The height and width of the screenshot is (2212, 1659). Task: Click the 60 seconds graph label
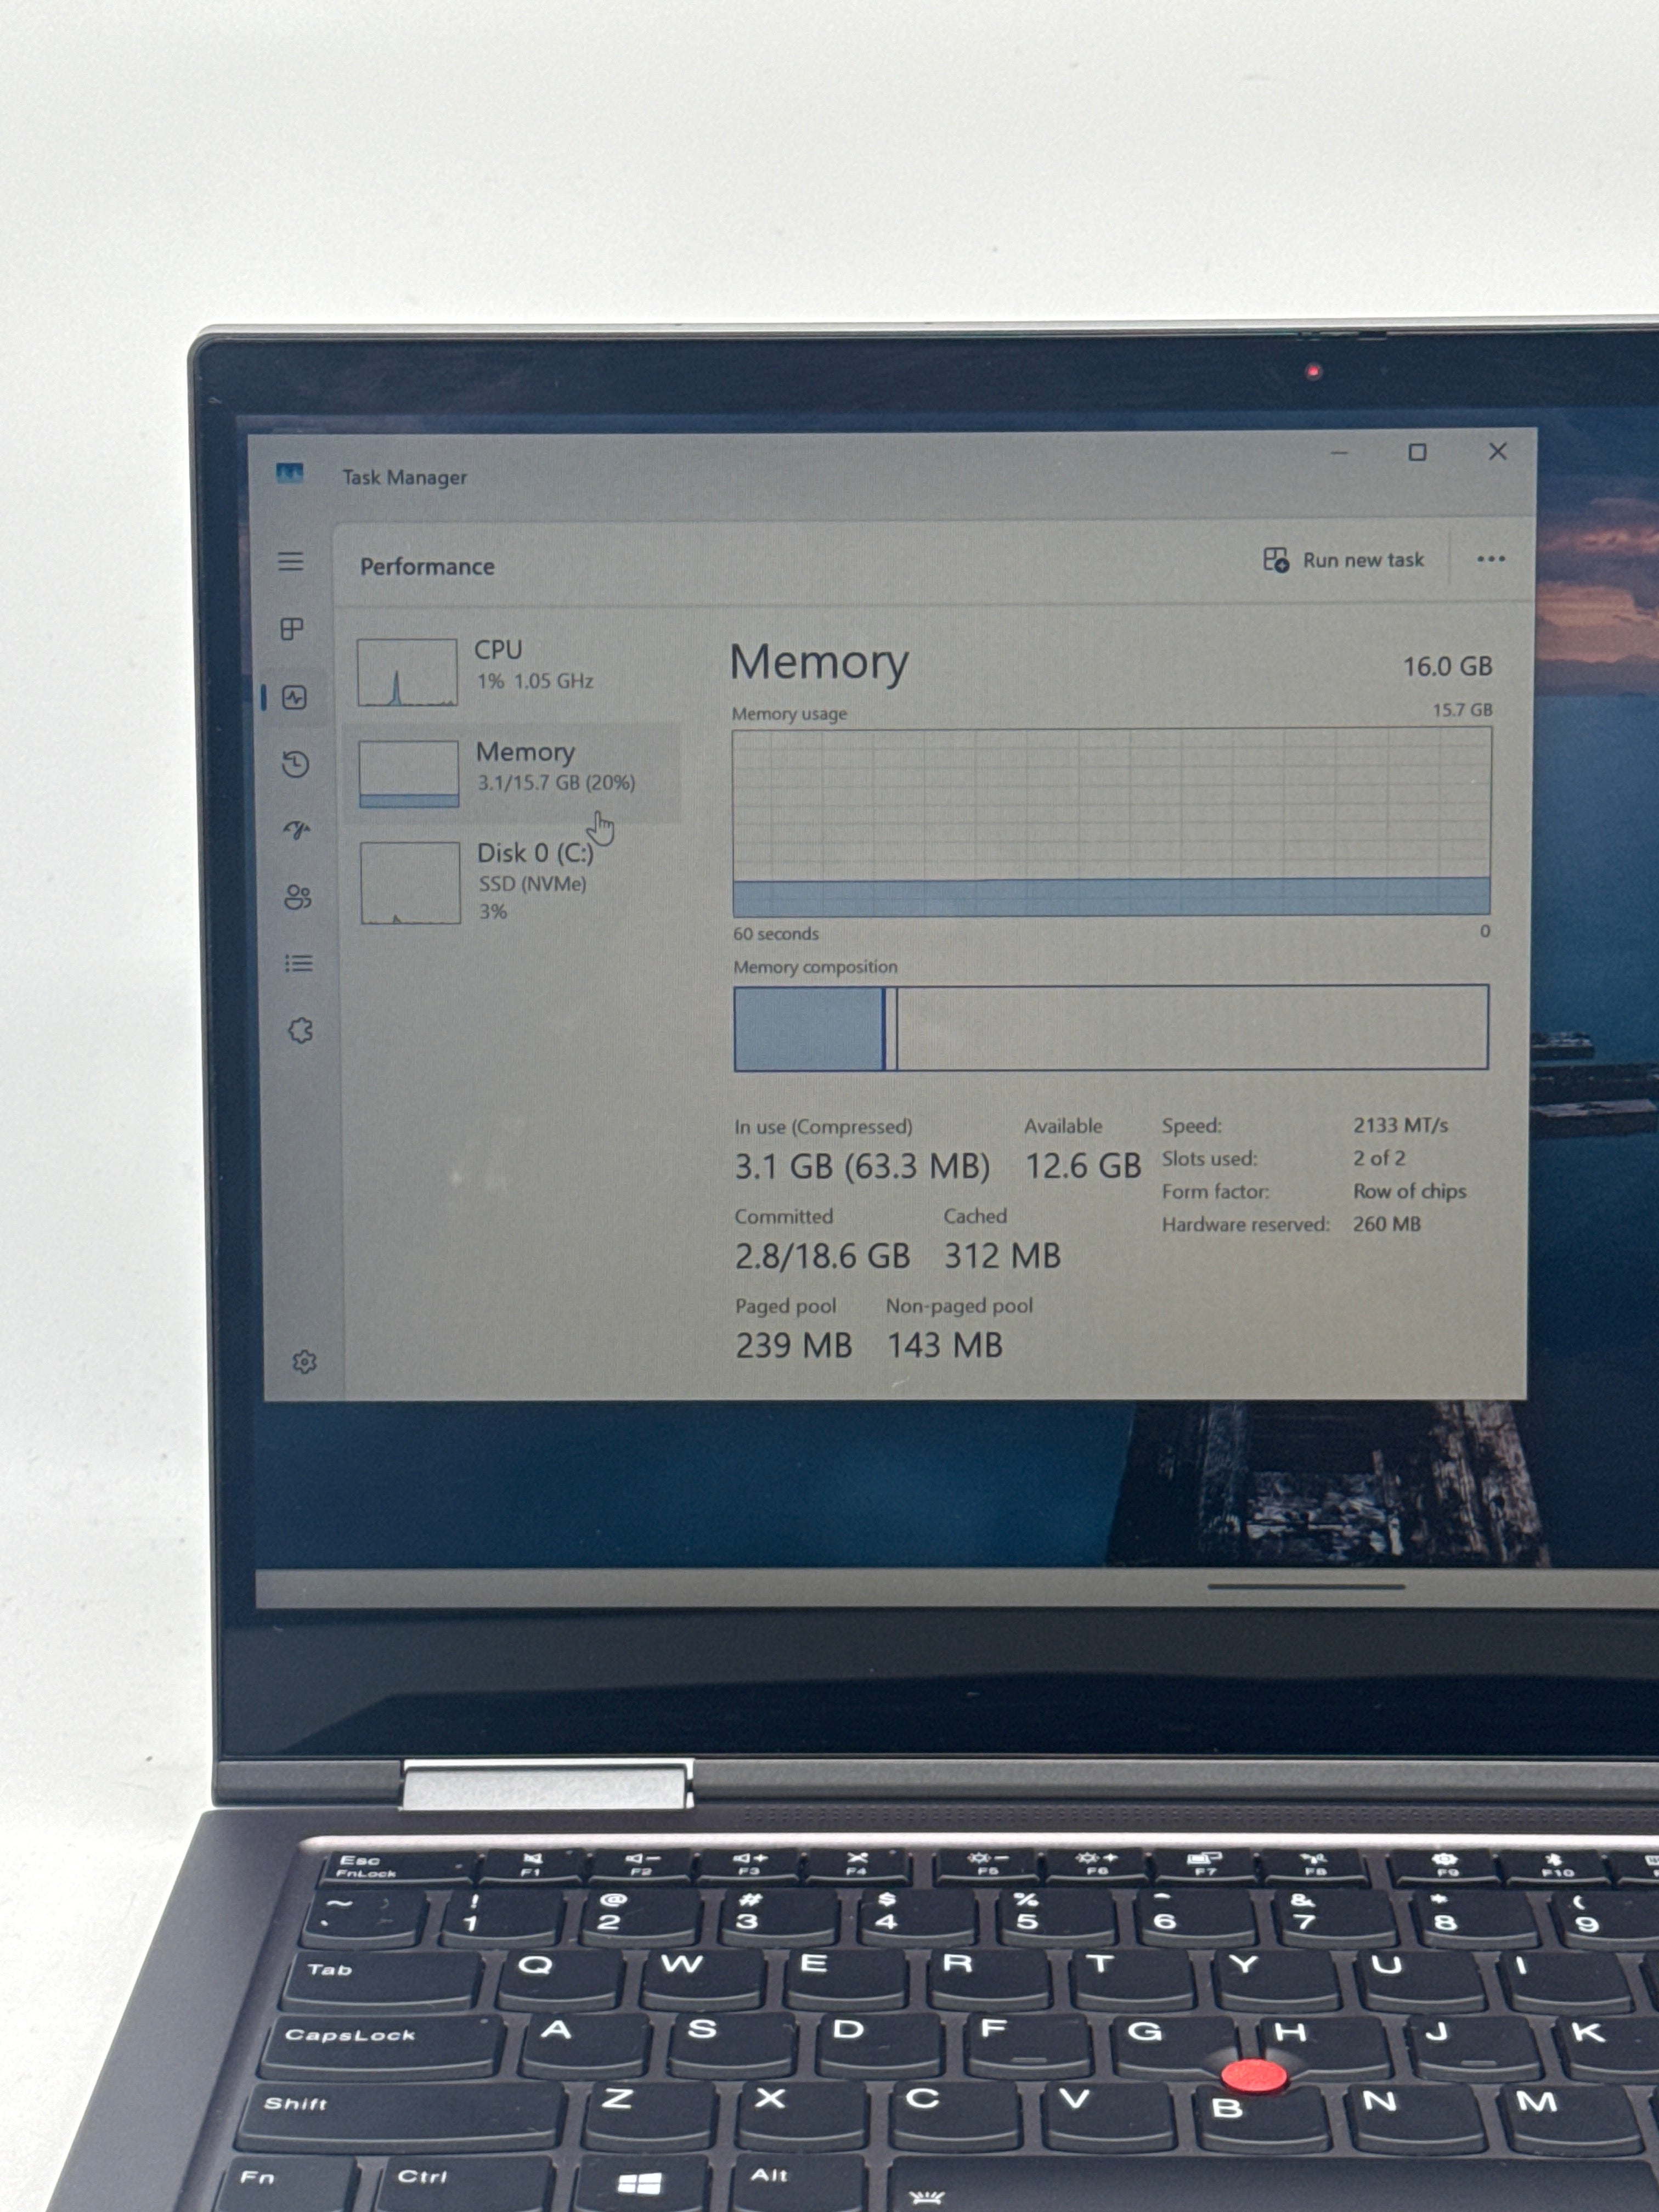(776, 934)
